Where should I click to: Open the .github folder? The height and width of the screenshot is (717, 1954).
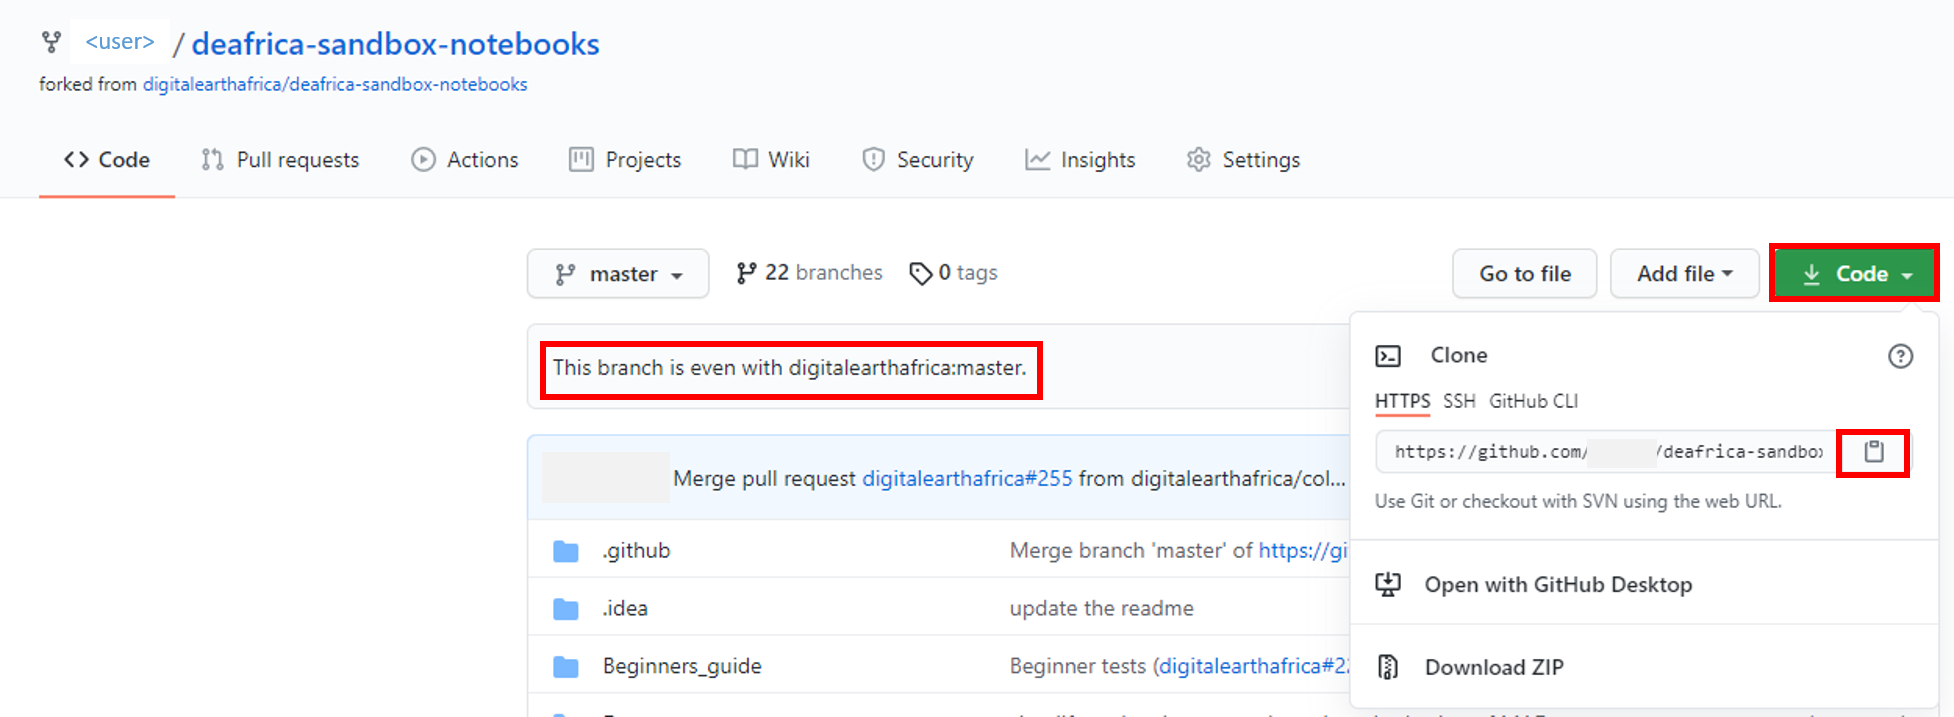pos(636,551)
